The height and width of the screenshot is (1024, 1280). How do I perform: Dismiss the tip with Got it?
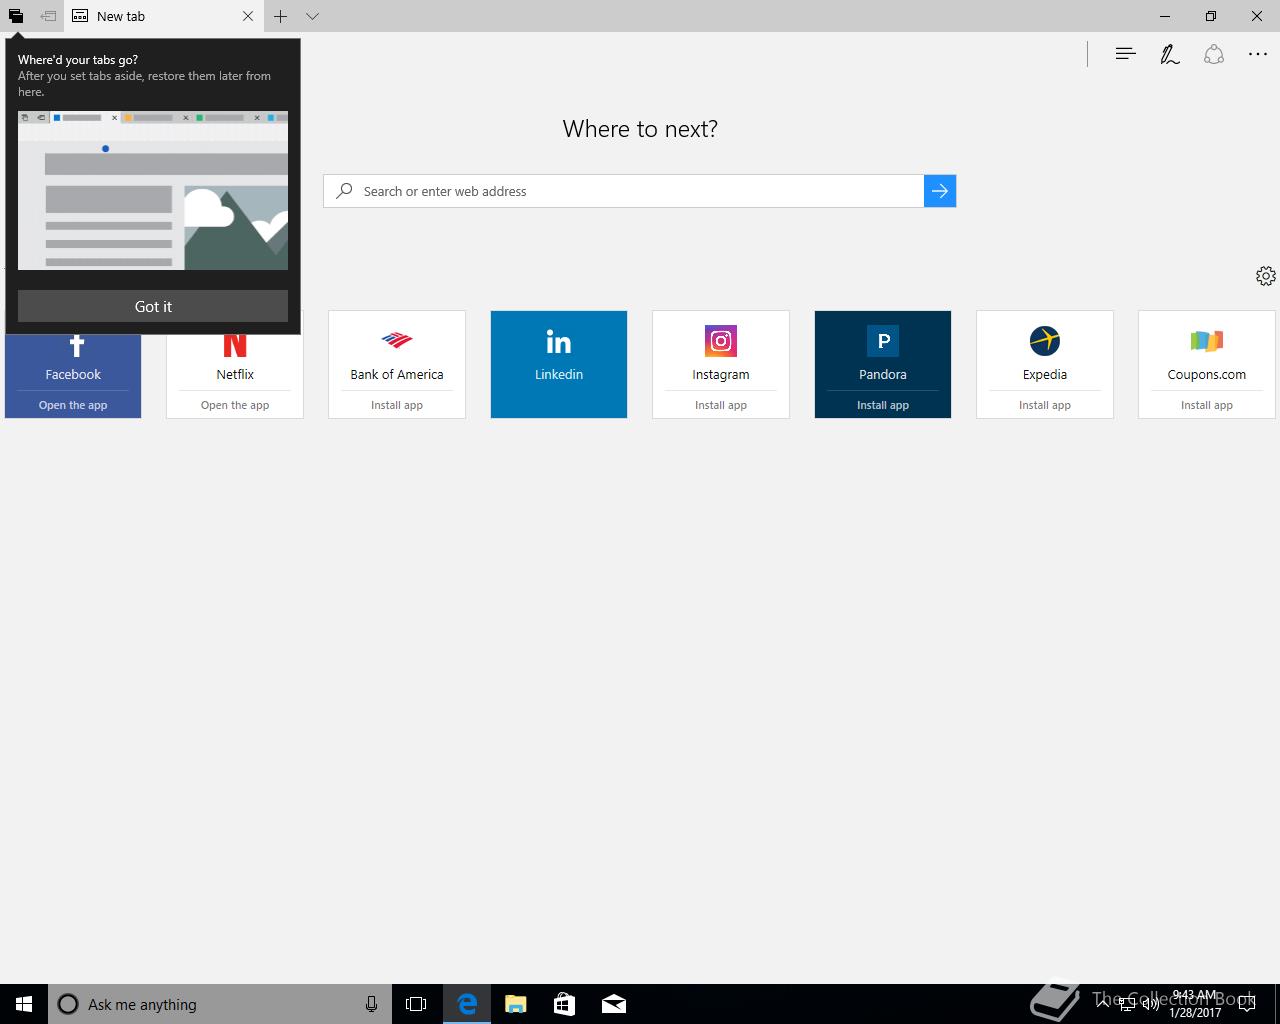pyautogui.click(x=153, y=306)
